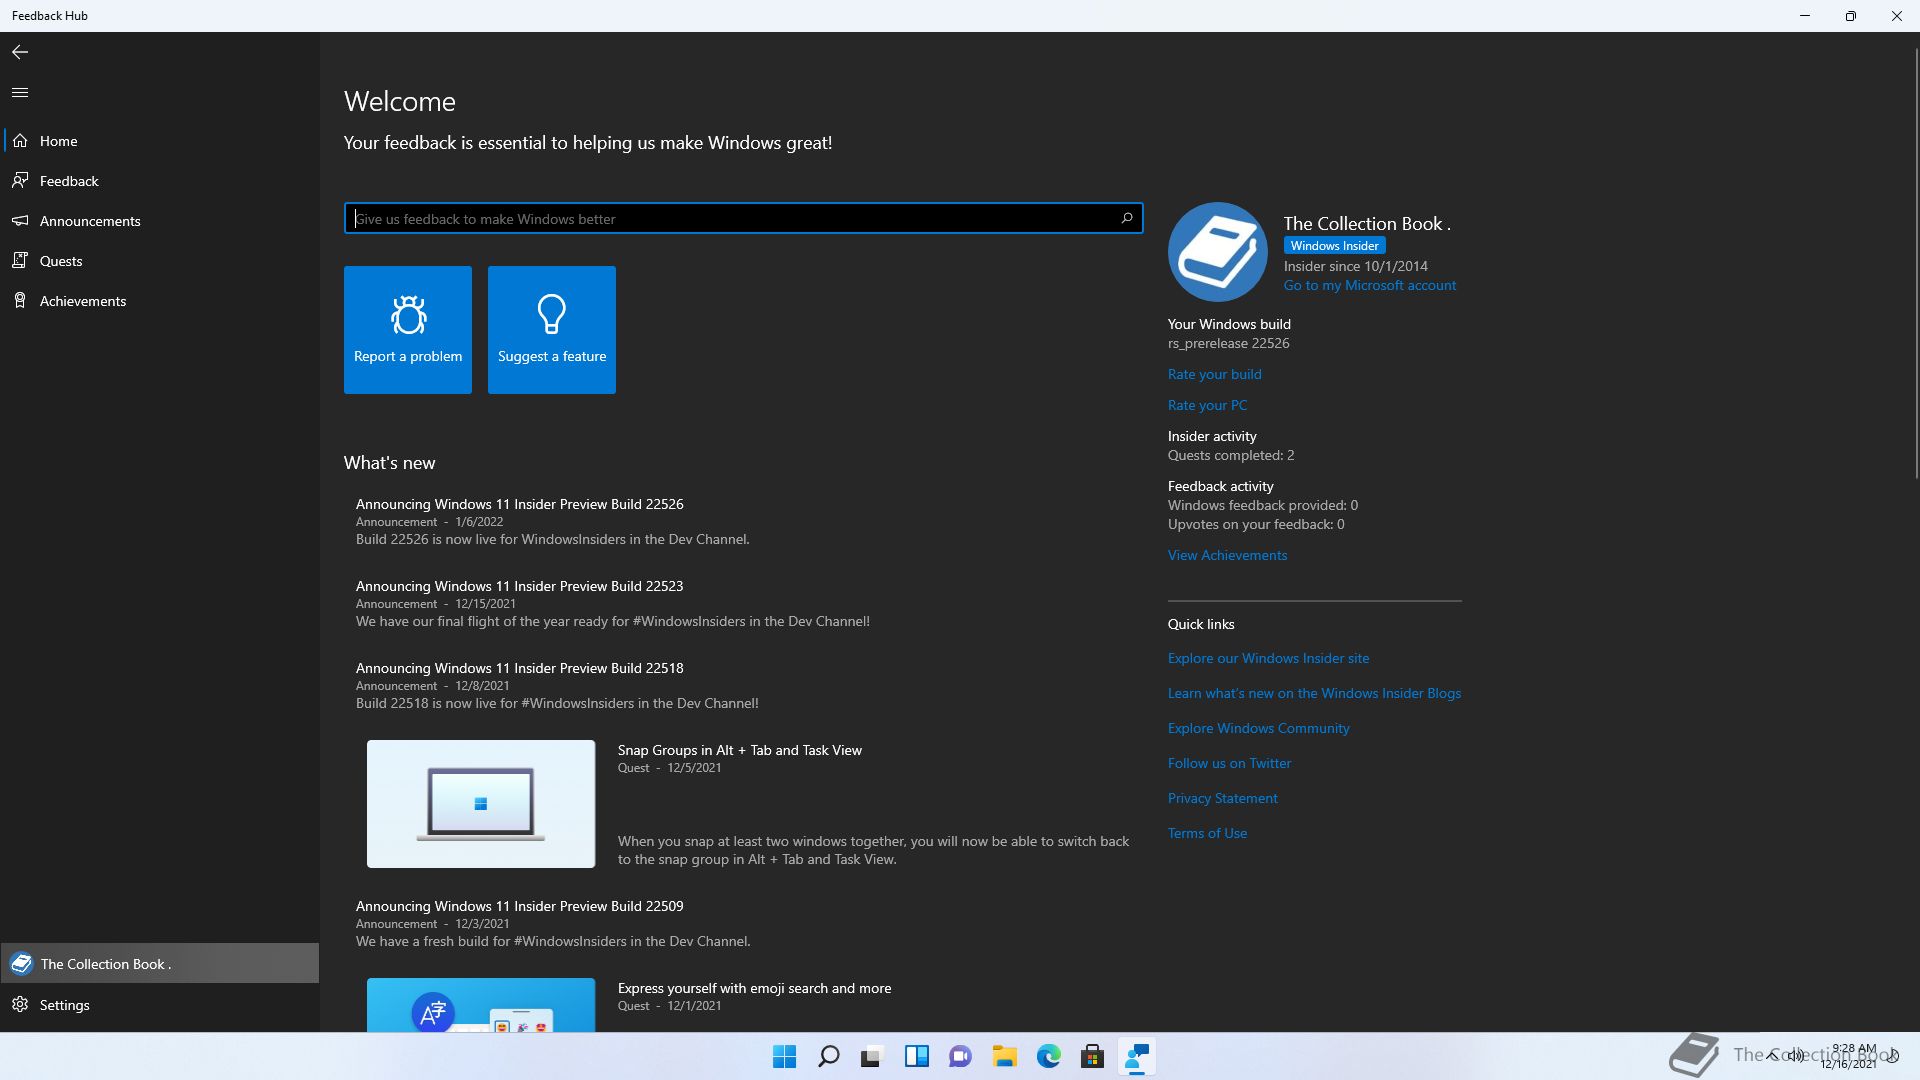Click the Snap Groups quest thumbnail

(481, 804)
